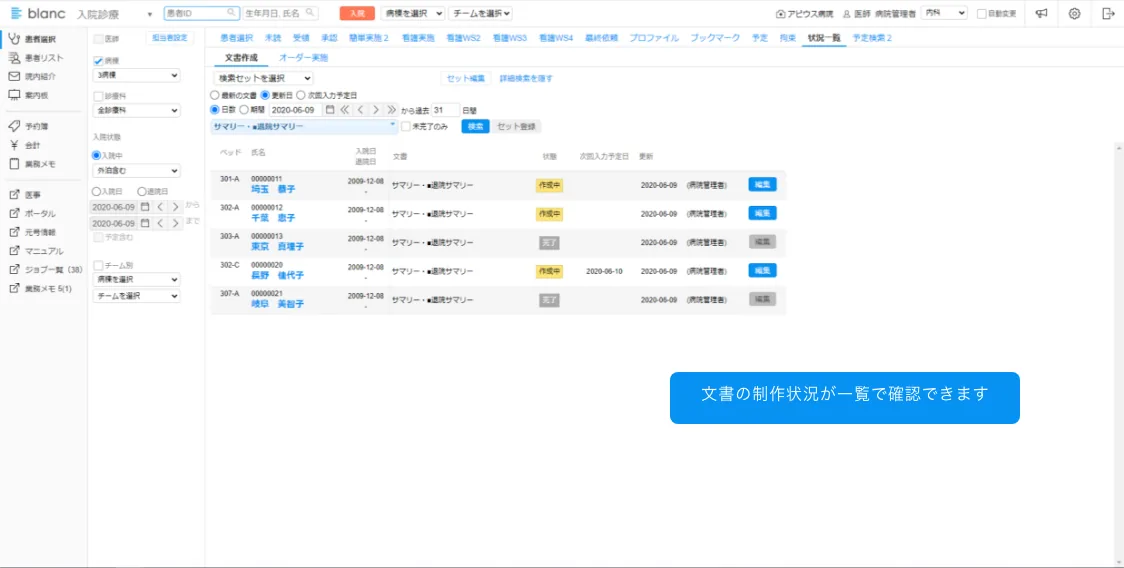
Task: Open patient 長野 佳代子 link
Action: (277, 275)
